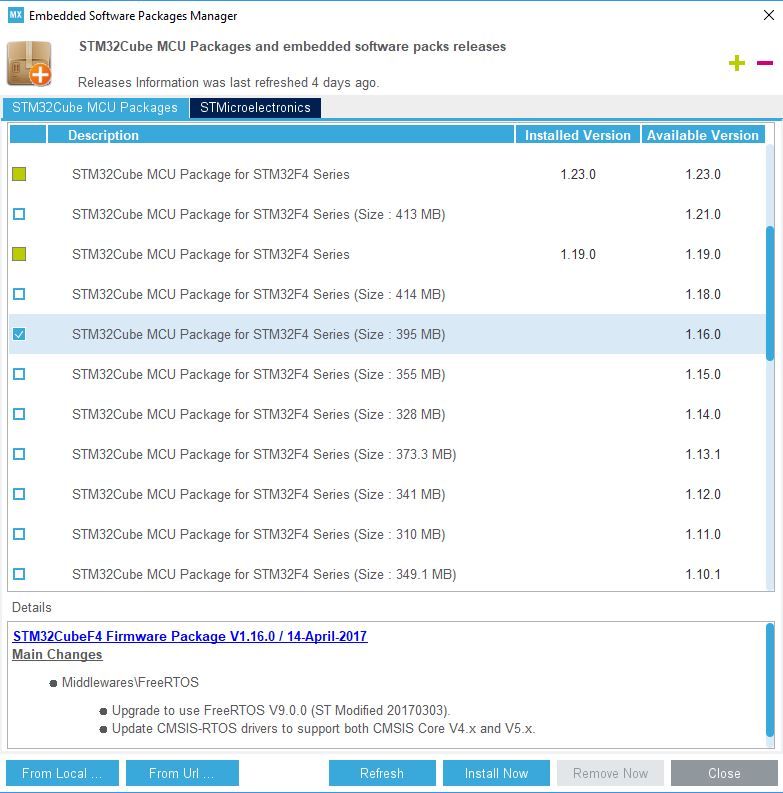
Task: Click available version 1.11.0 cell
Action: point(703,534)
